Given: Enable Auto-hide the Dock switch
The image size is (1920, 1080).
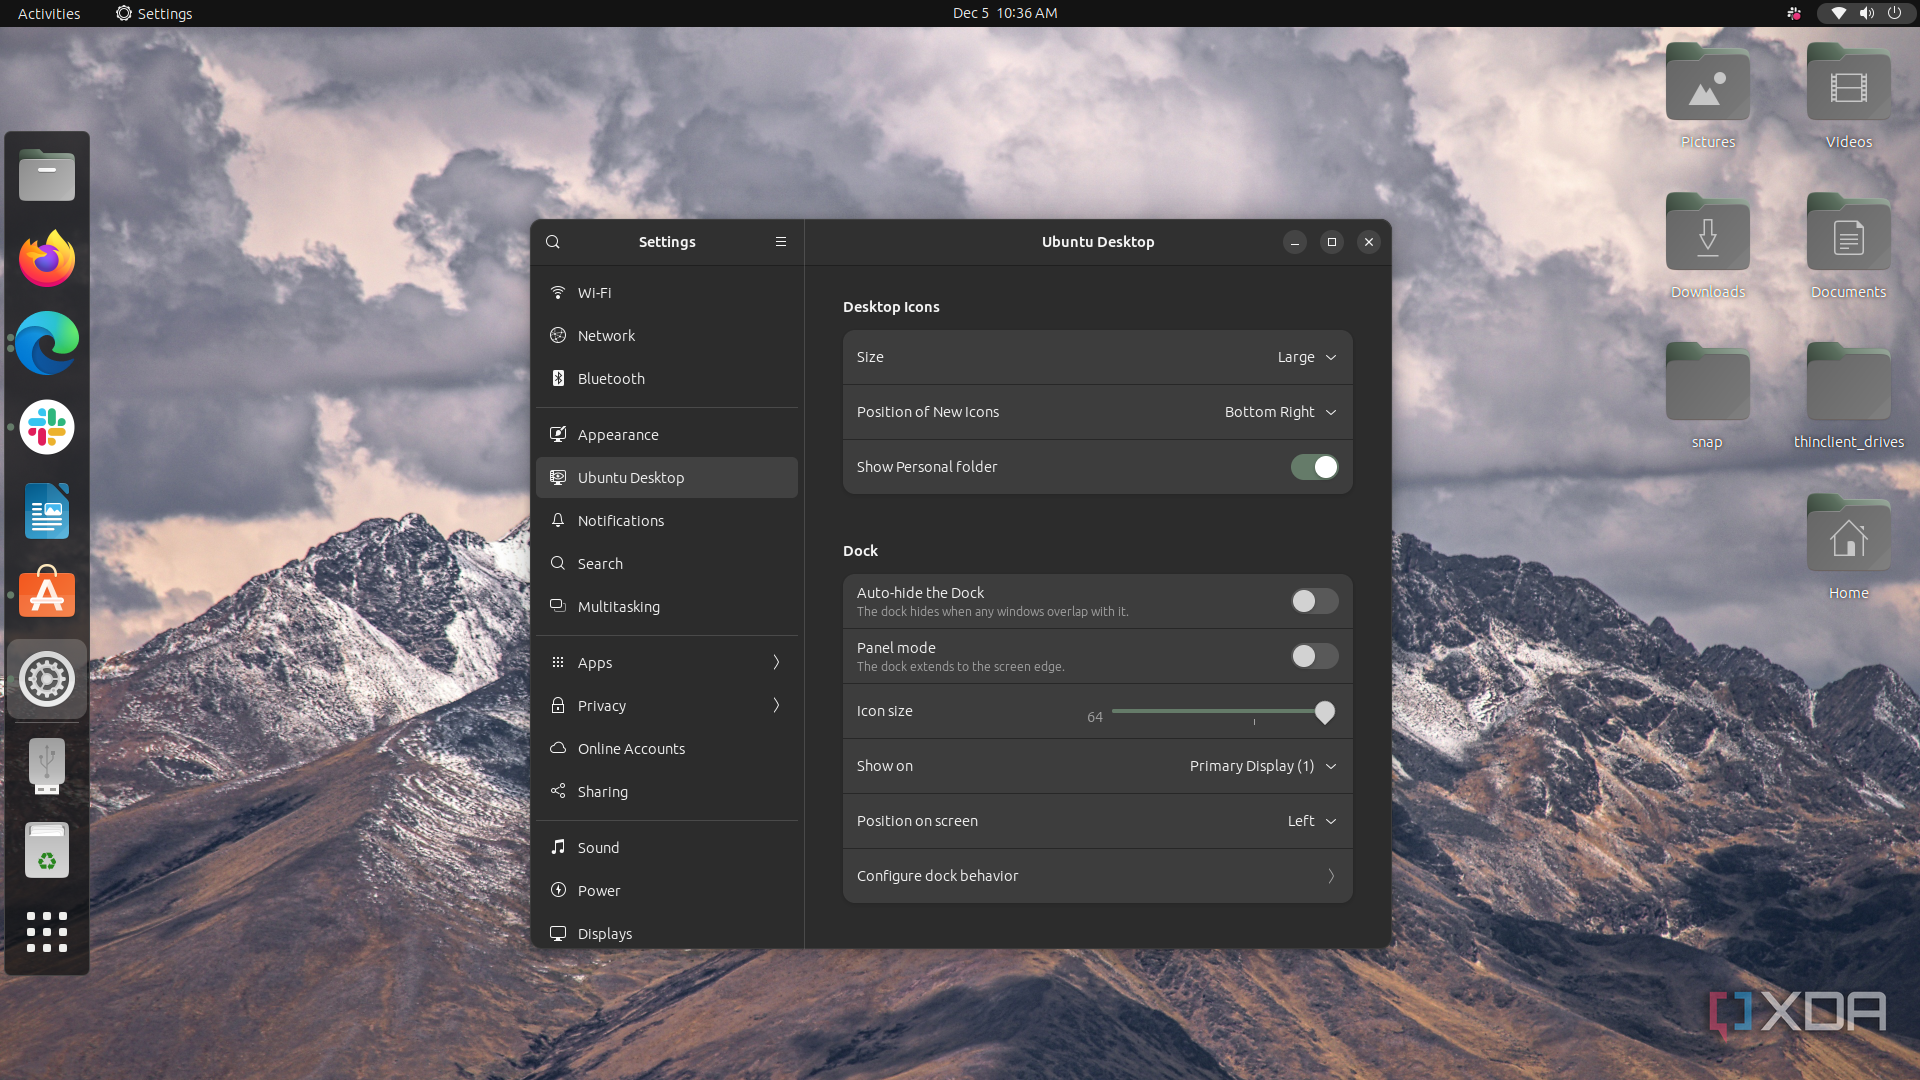Looking at the screenshot, I should (1314, 601).
